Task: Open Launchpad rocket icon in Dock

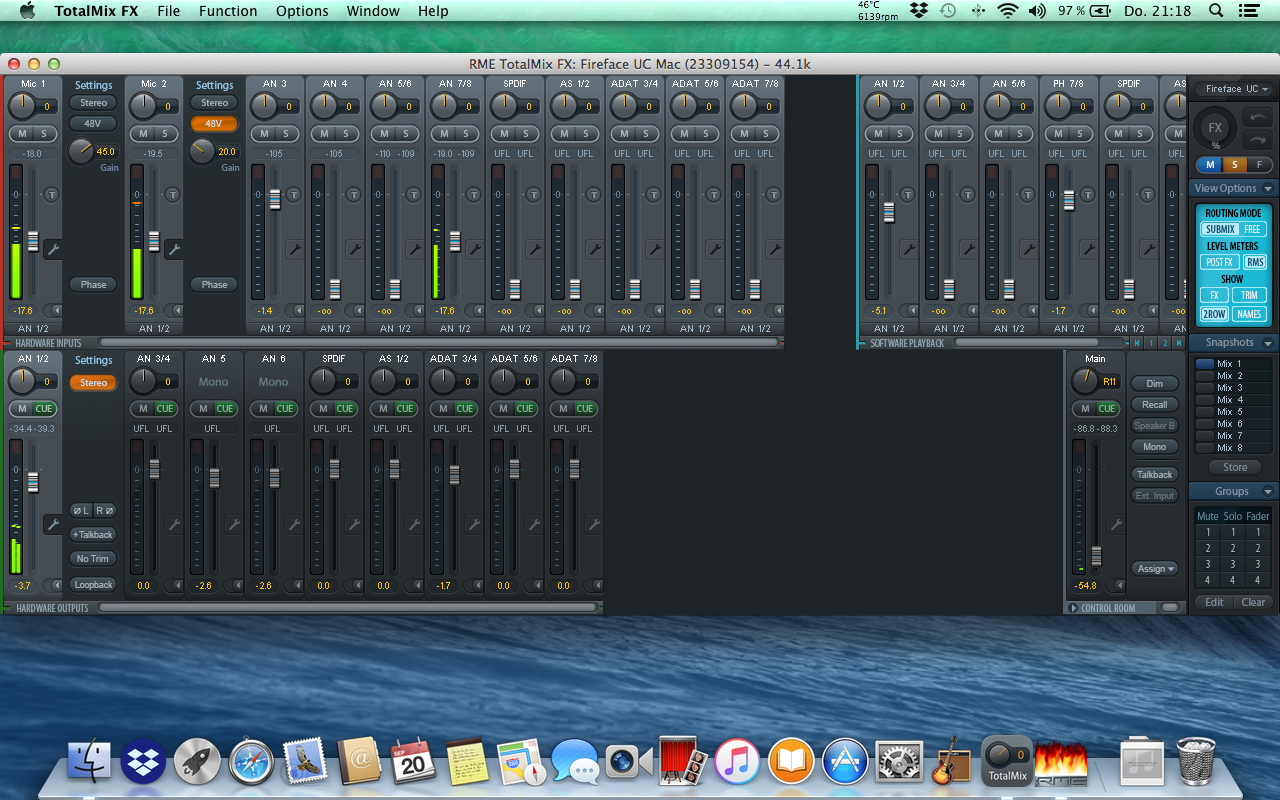Action: click(197, 762)
